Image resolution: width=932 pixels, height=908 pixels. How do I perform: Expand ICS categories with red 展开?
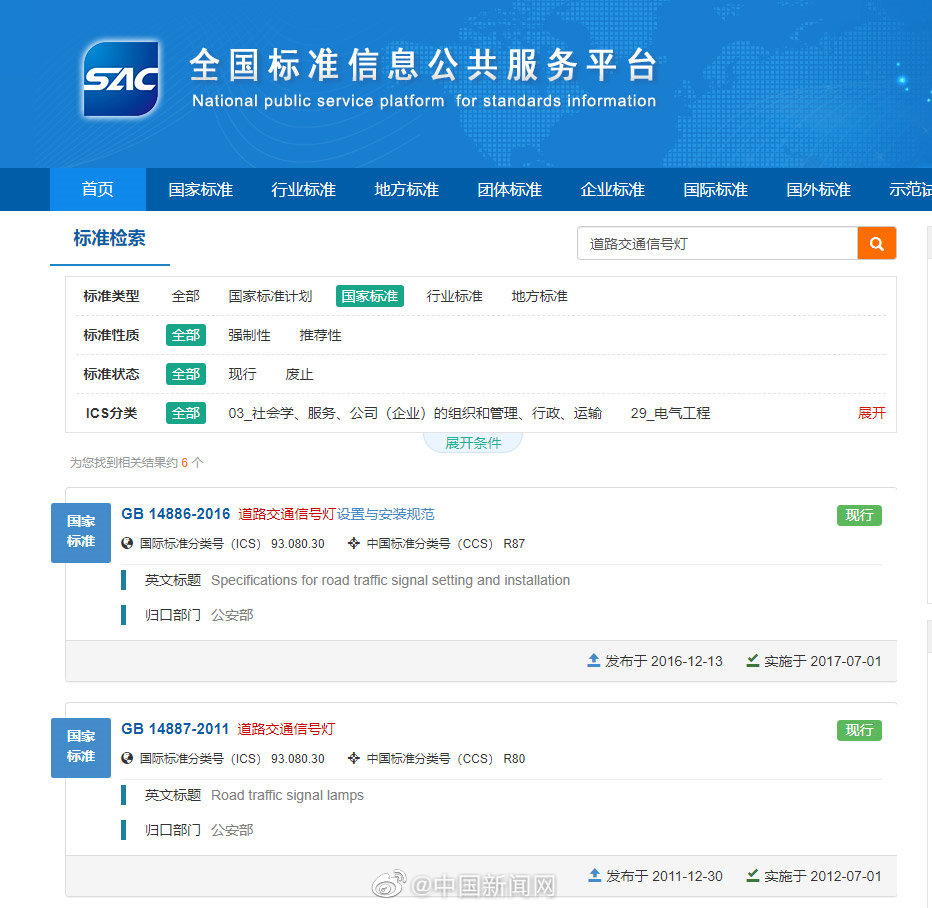[871, 413]
